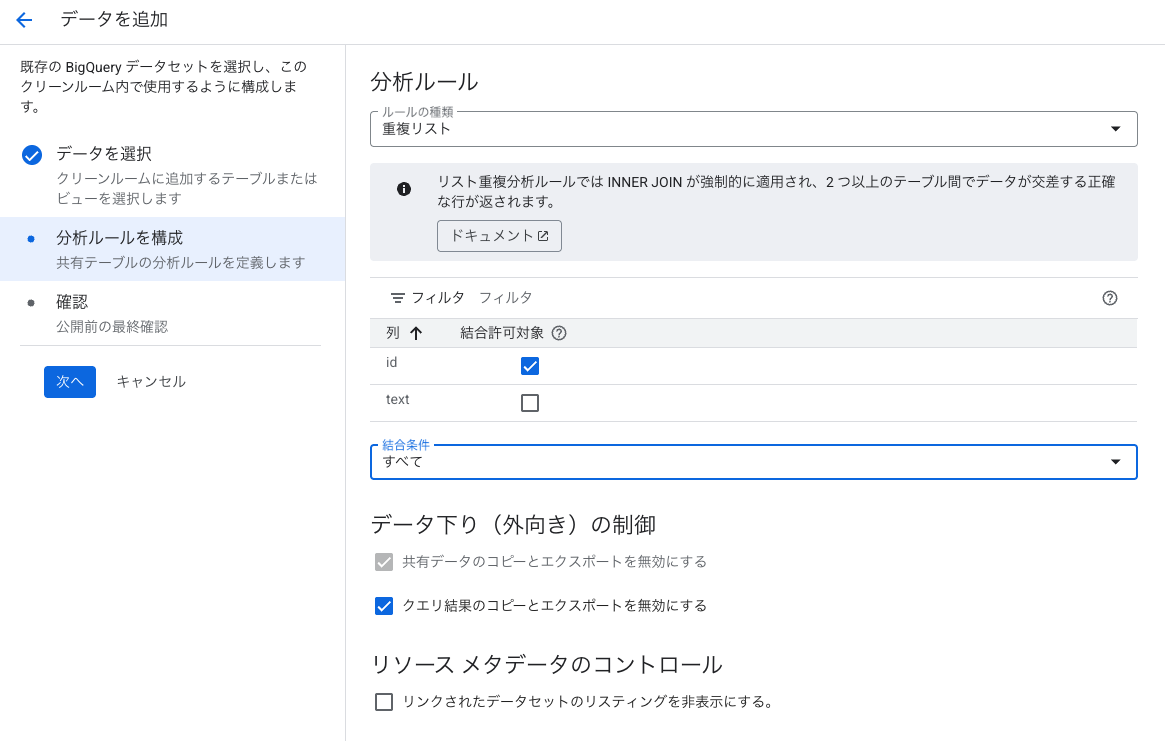Screen dimensions: 1165x741
Task: Open the データを選択 step
Action: point(104,154)
